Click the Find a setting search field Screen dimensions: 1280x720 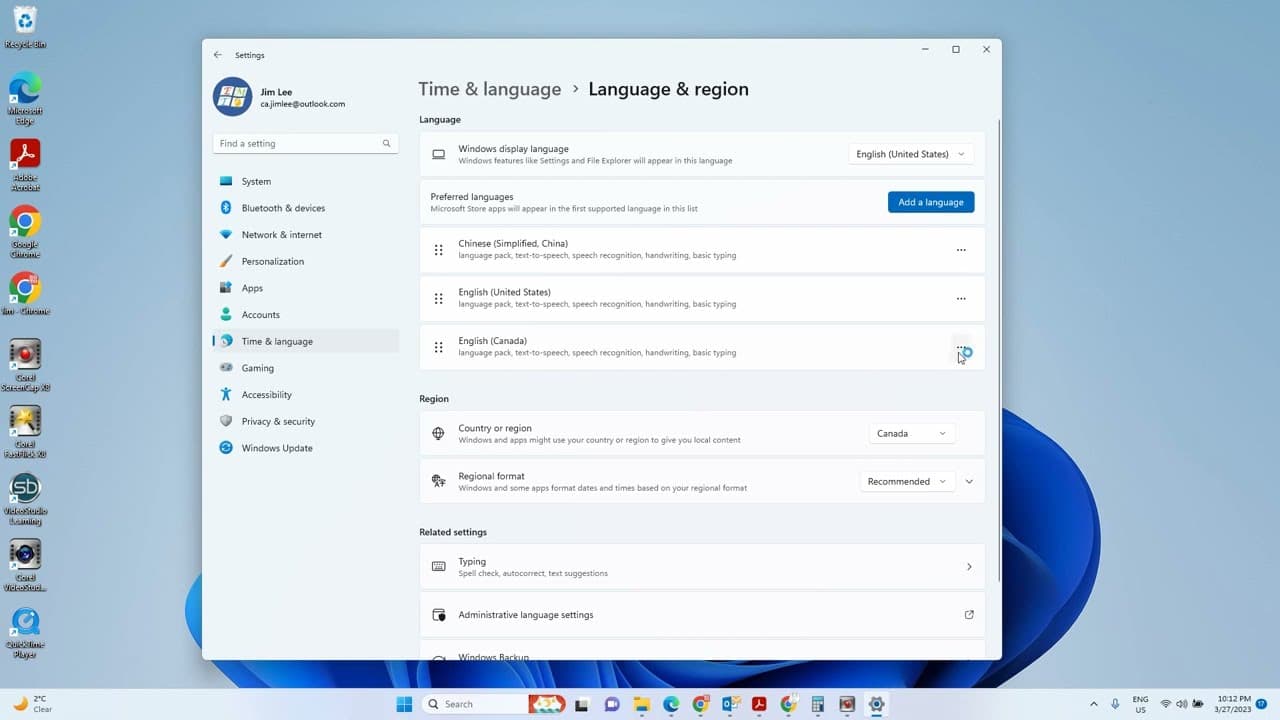[x=305, y=143]
